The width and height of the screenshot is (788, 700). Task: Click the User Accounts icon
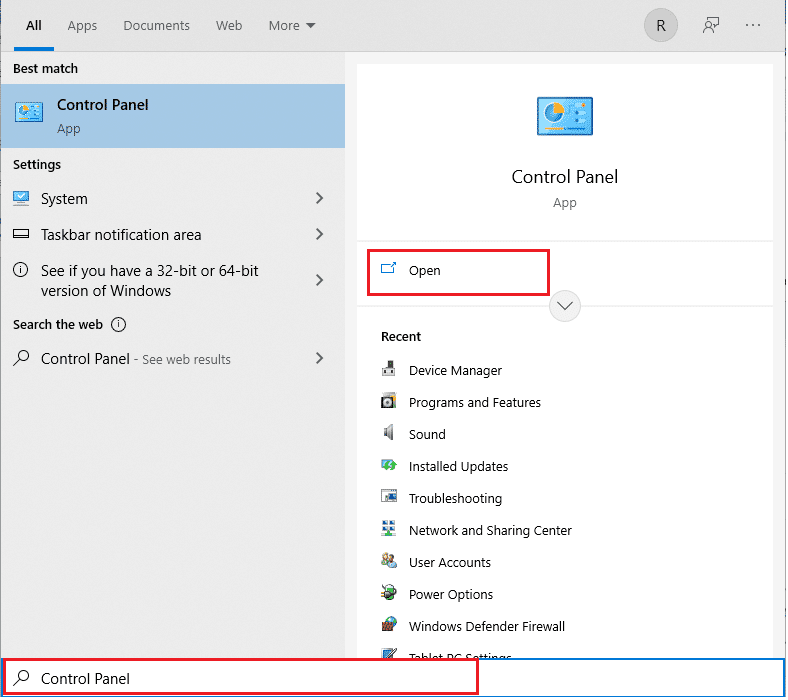389,562
